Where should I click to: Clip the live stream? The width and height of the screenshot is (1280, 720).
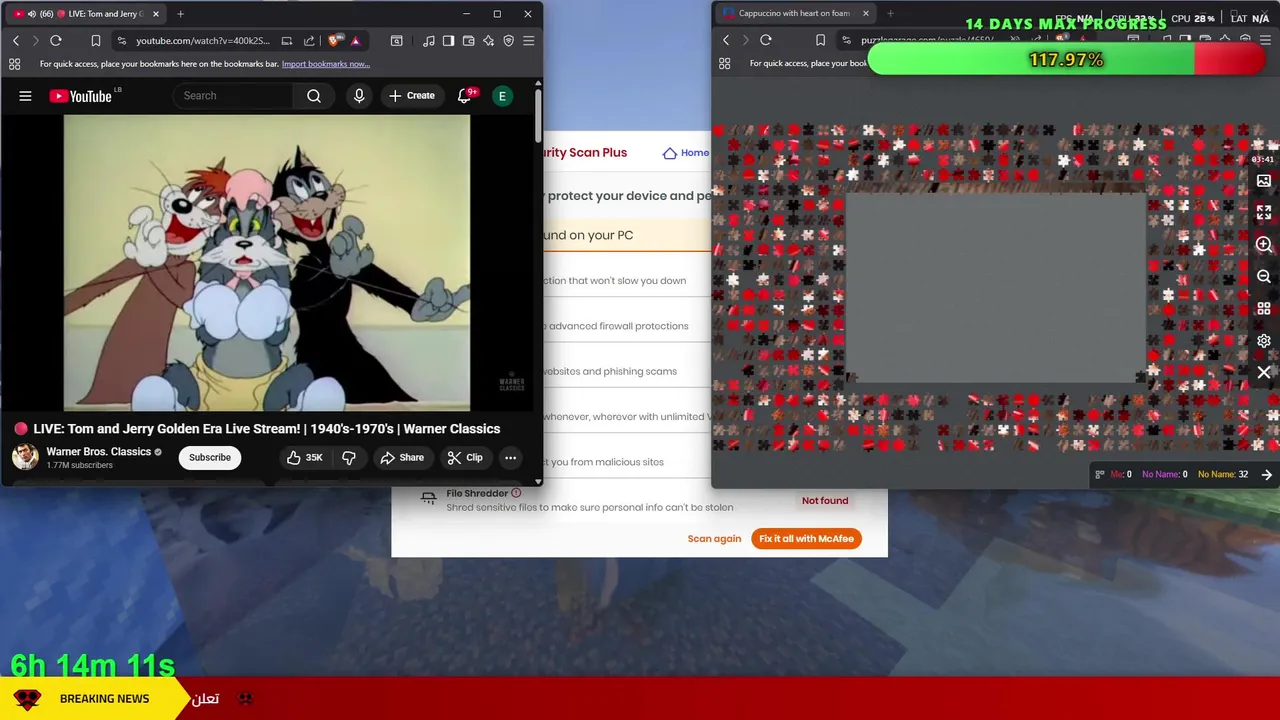point(465,458)
